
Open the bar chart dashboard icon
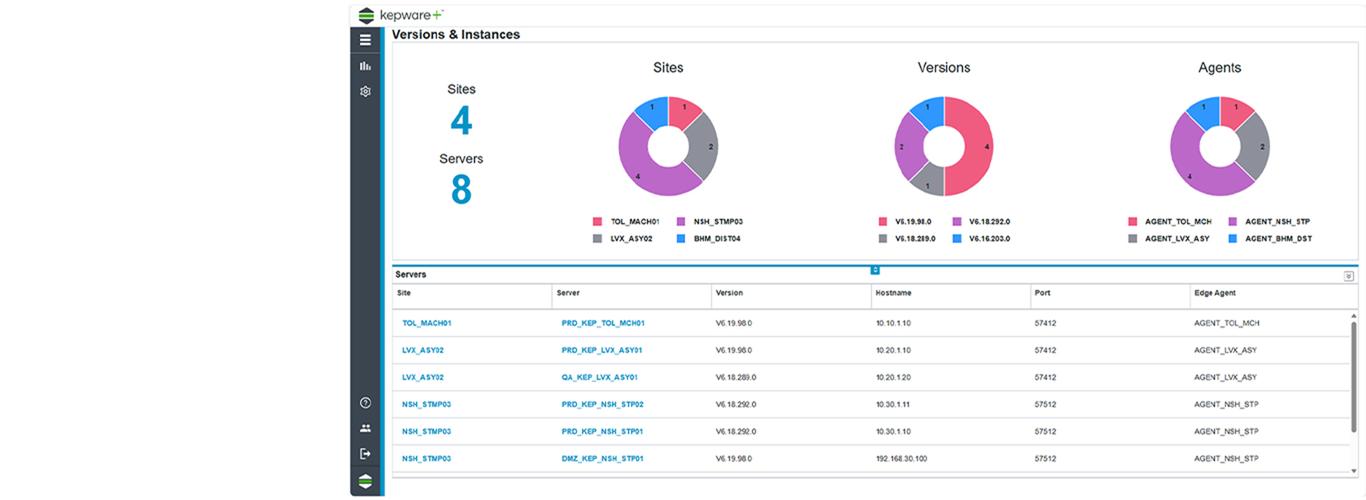click(365, 66)
